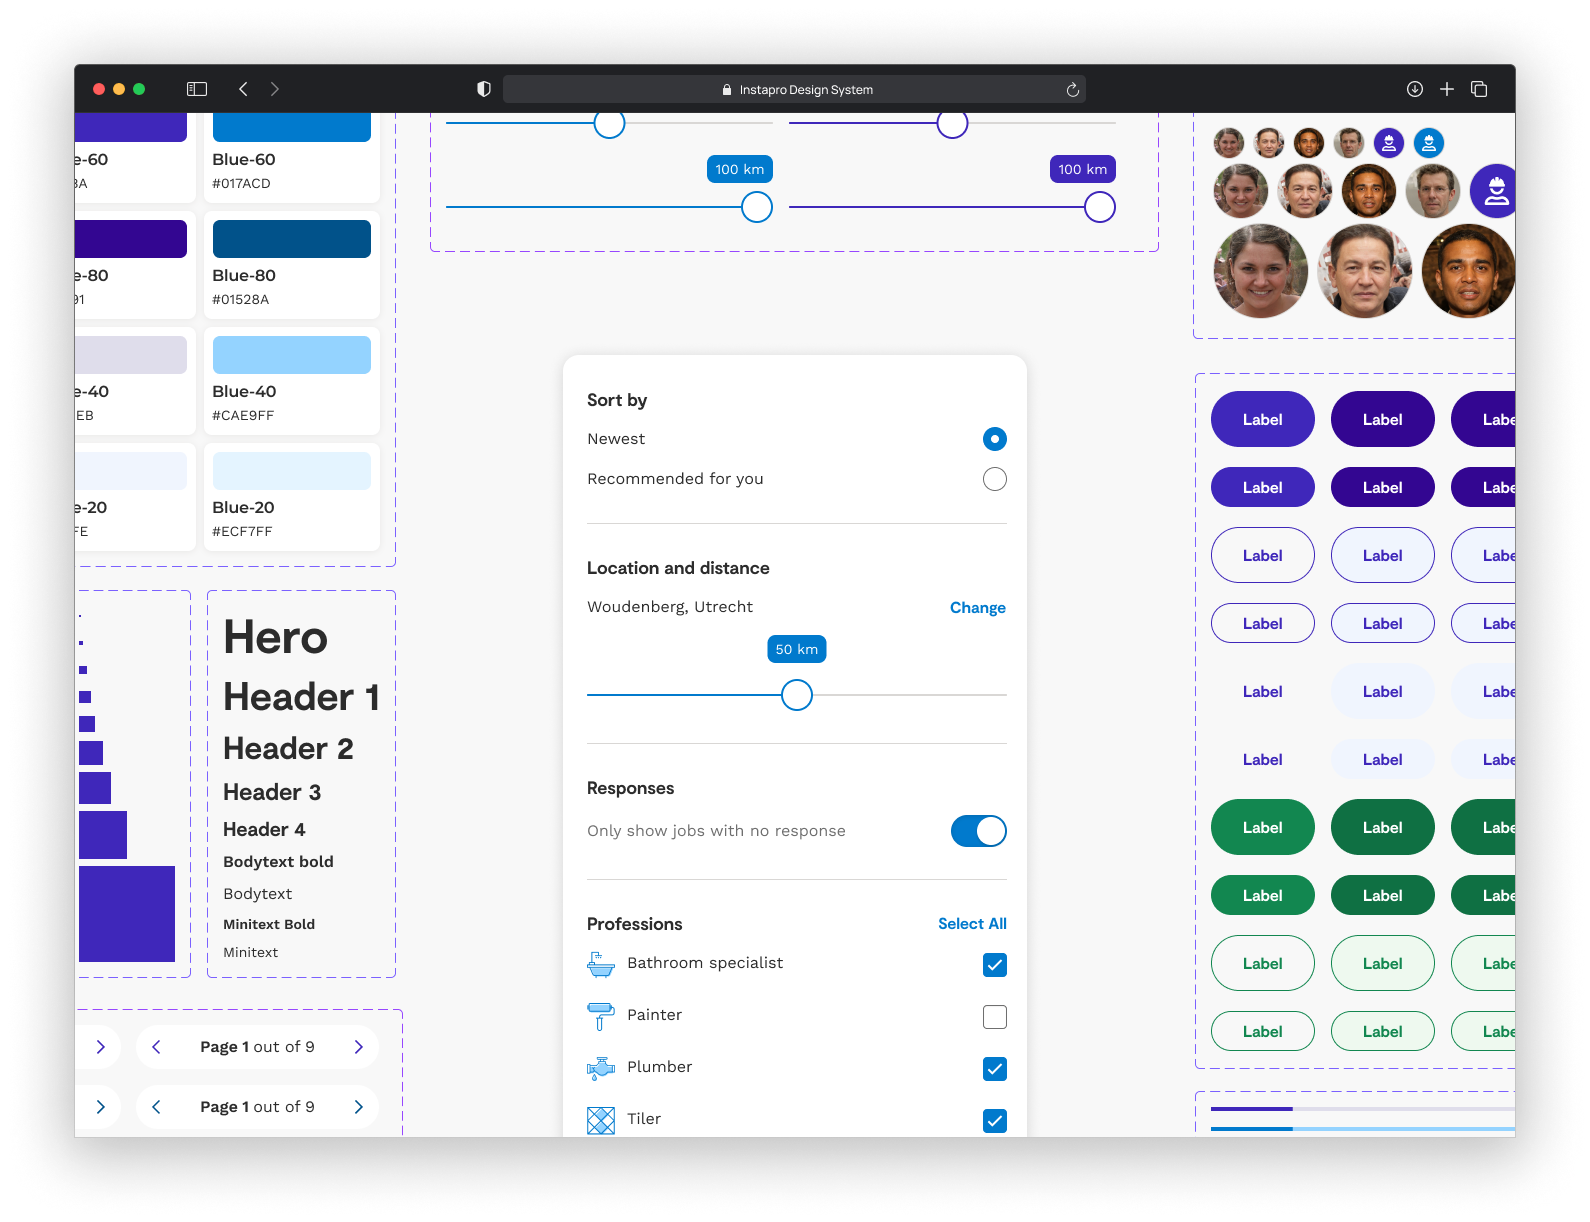
Task: Click the Change location link
Action: pos(977,608)
